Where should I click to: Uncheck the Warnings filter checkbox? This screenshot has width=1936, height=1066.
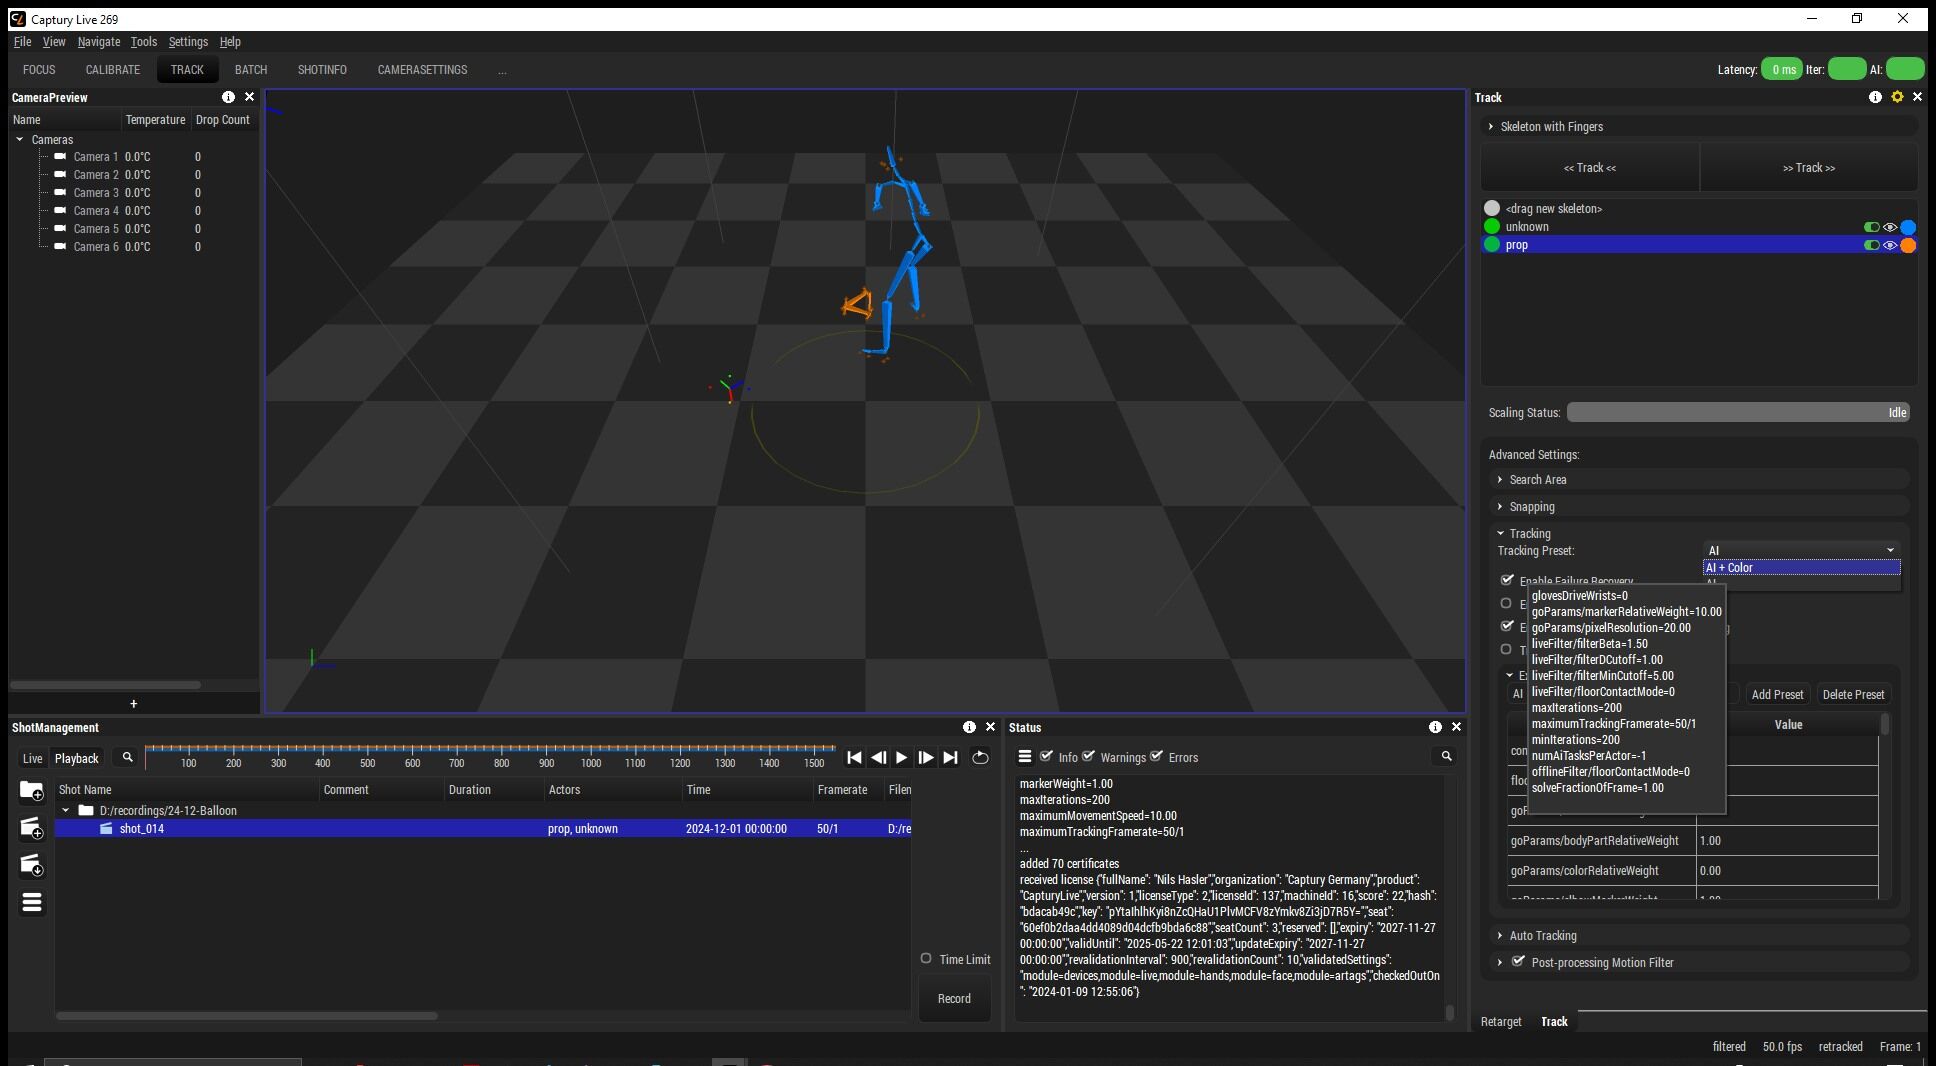[1089, 756]
